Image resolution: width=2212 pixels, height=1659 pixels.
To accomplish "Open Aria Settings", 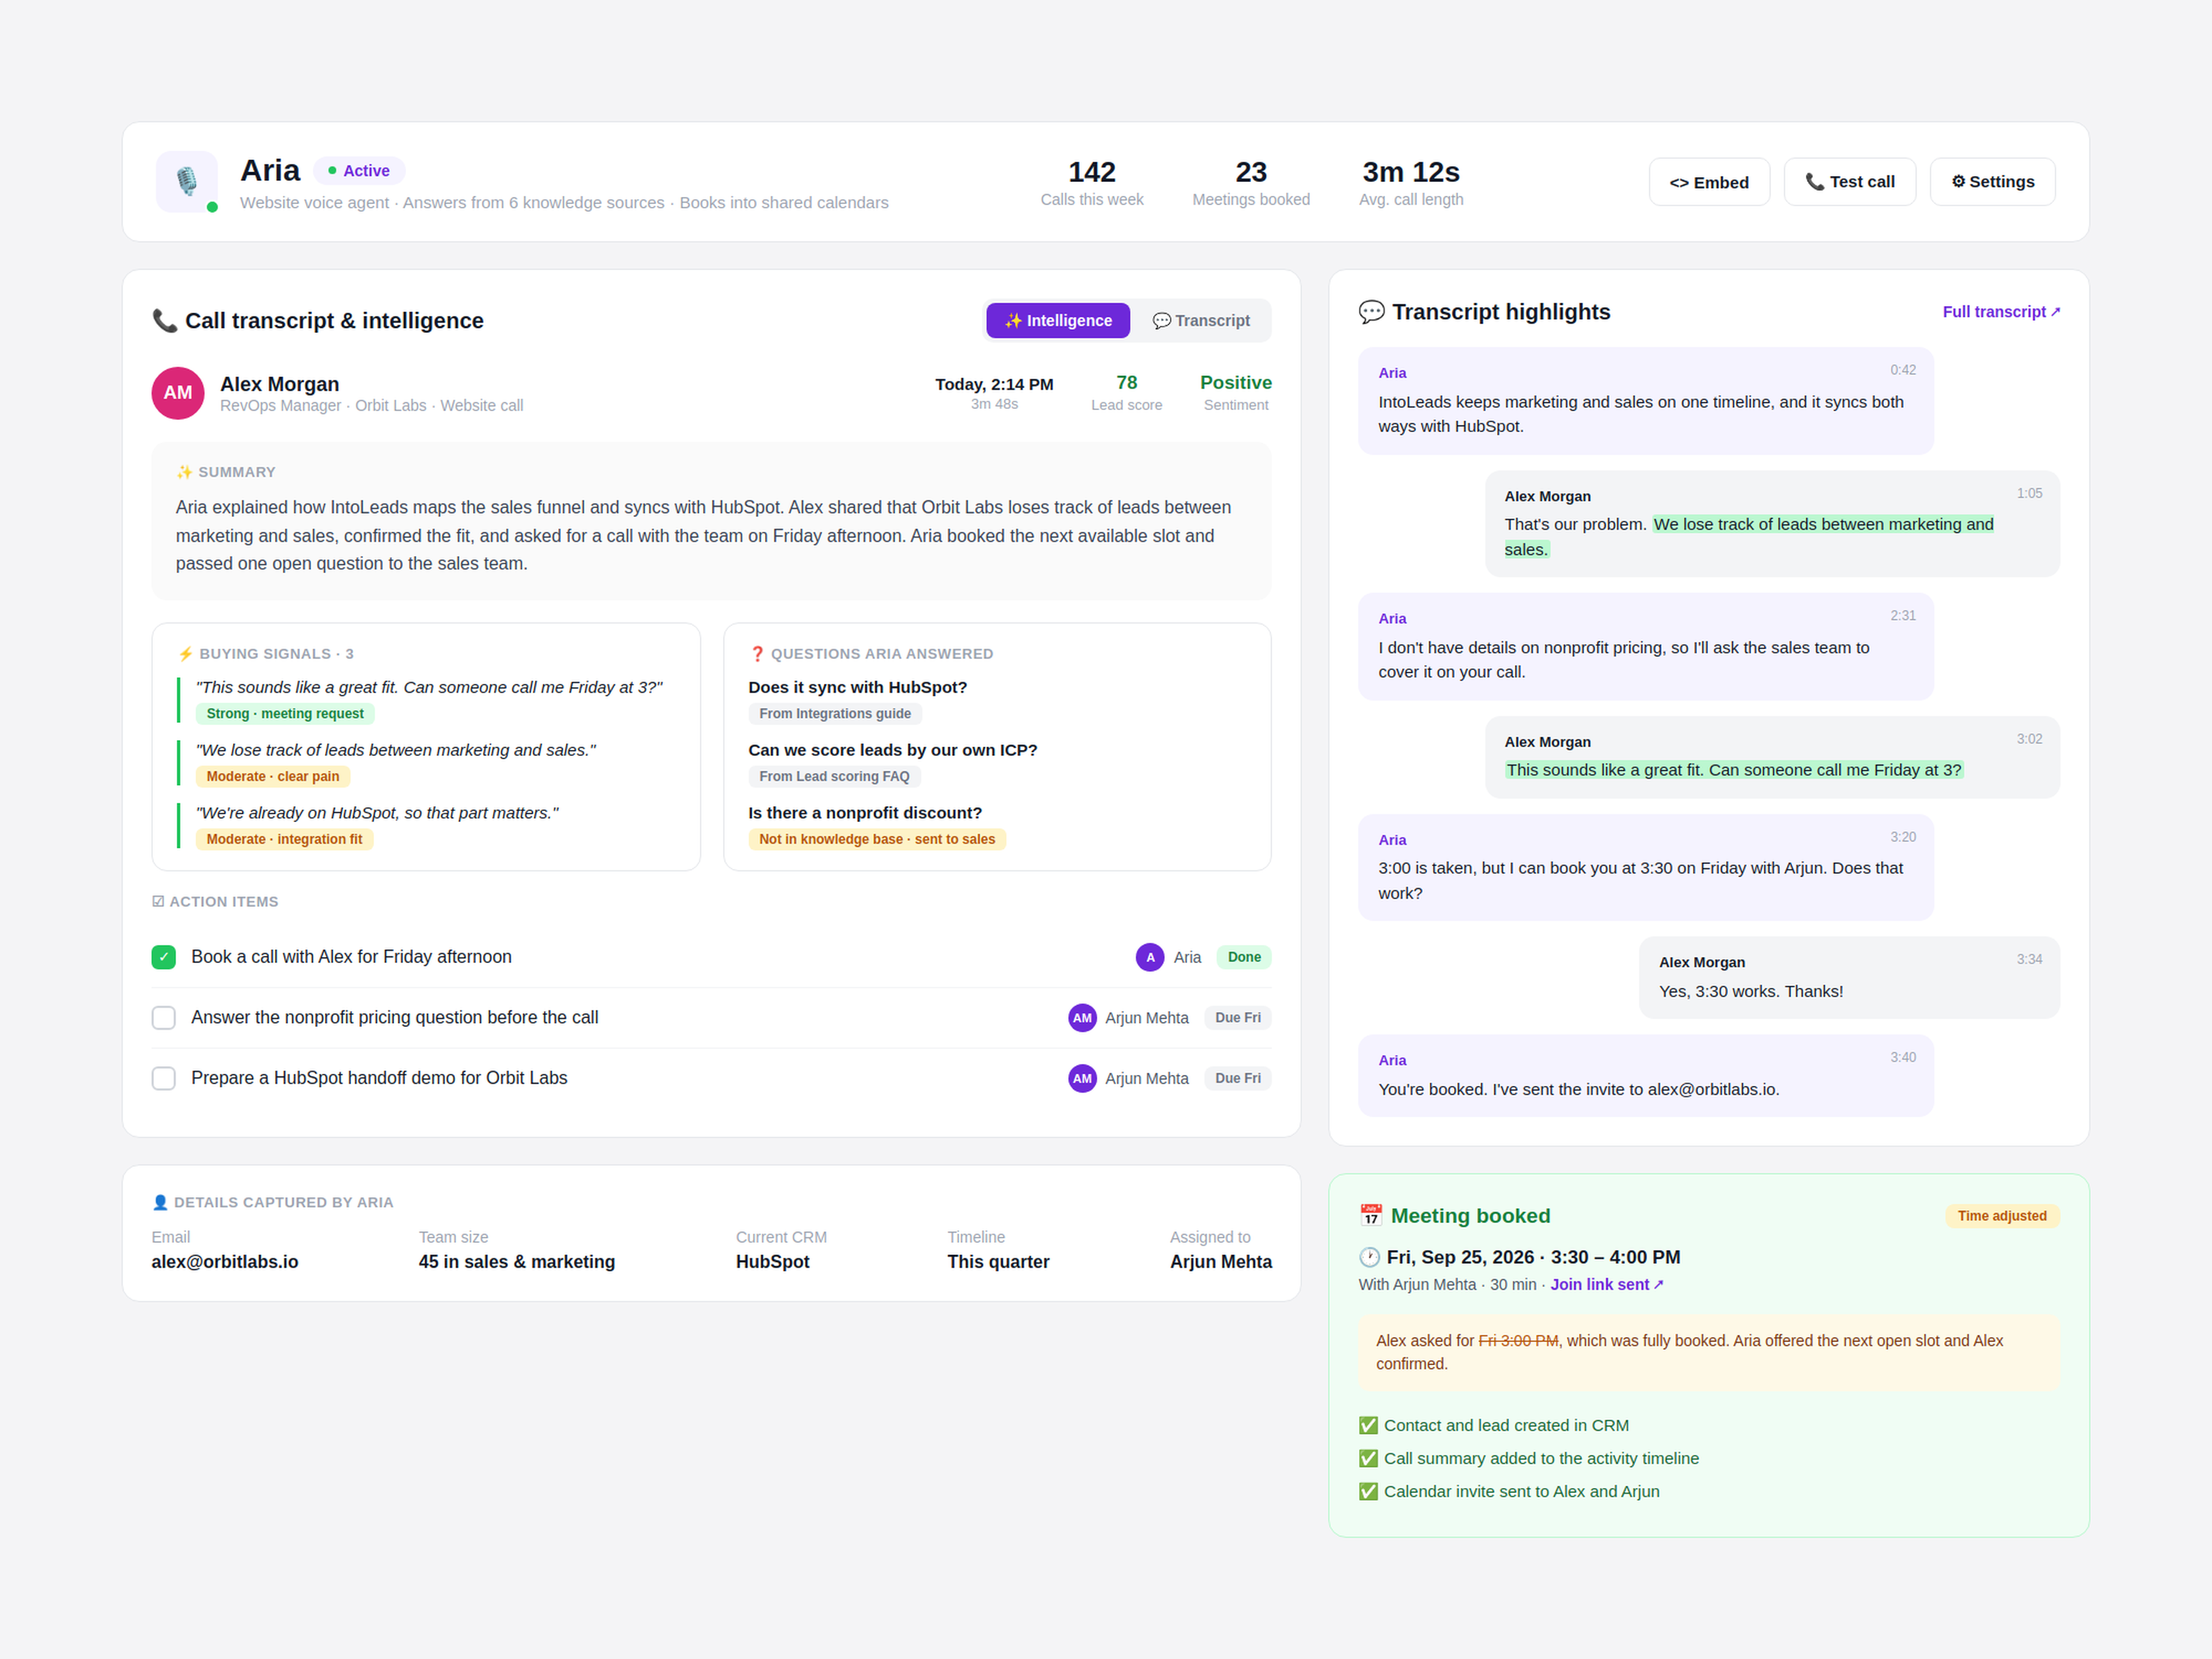I will click(x=1992, y=182).
